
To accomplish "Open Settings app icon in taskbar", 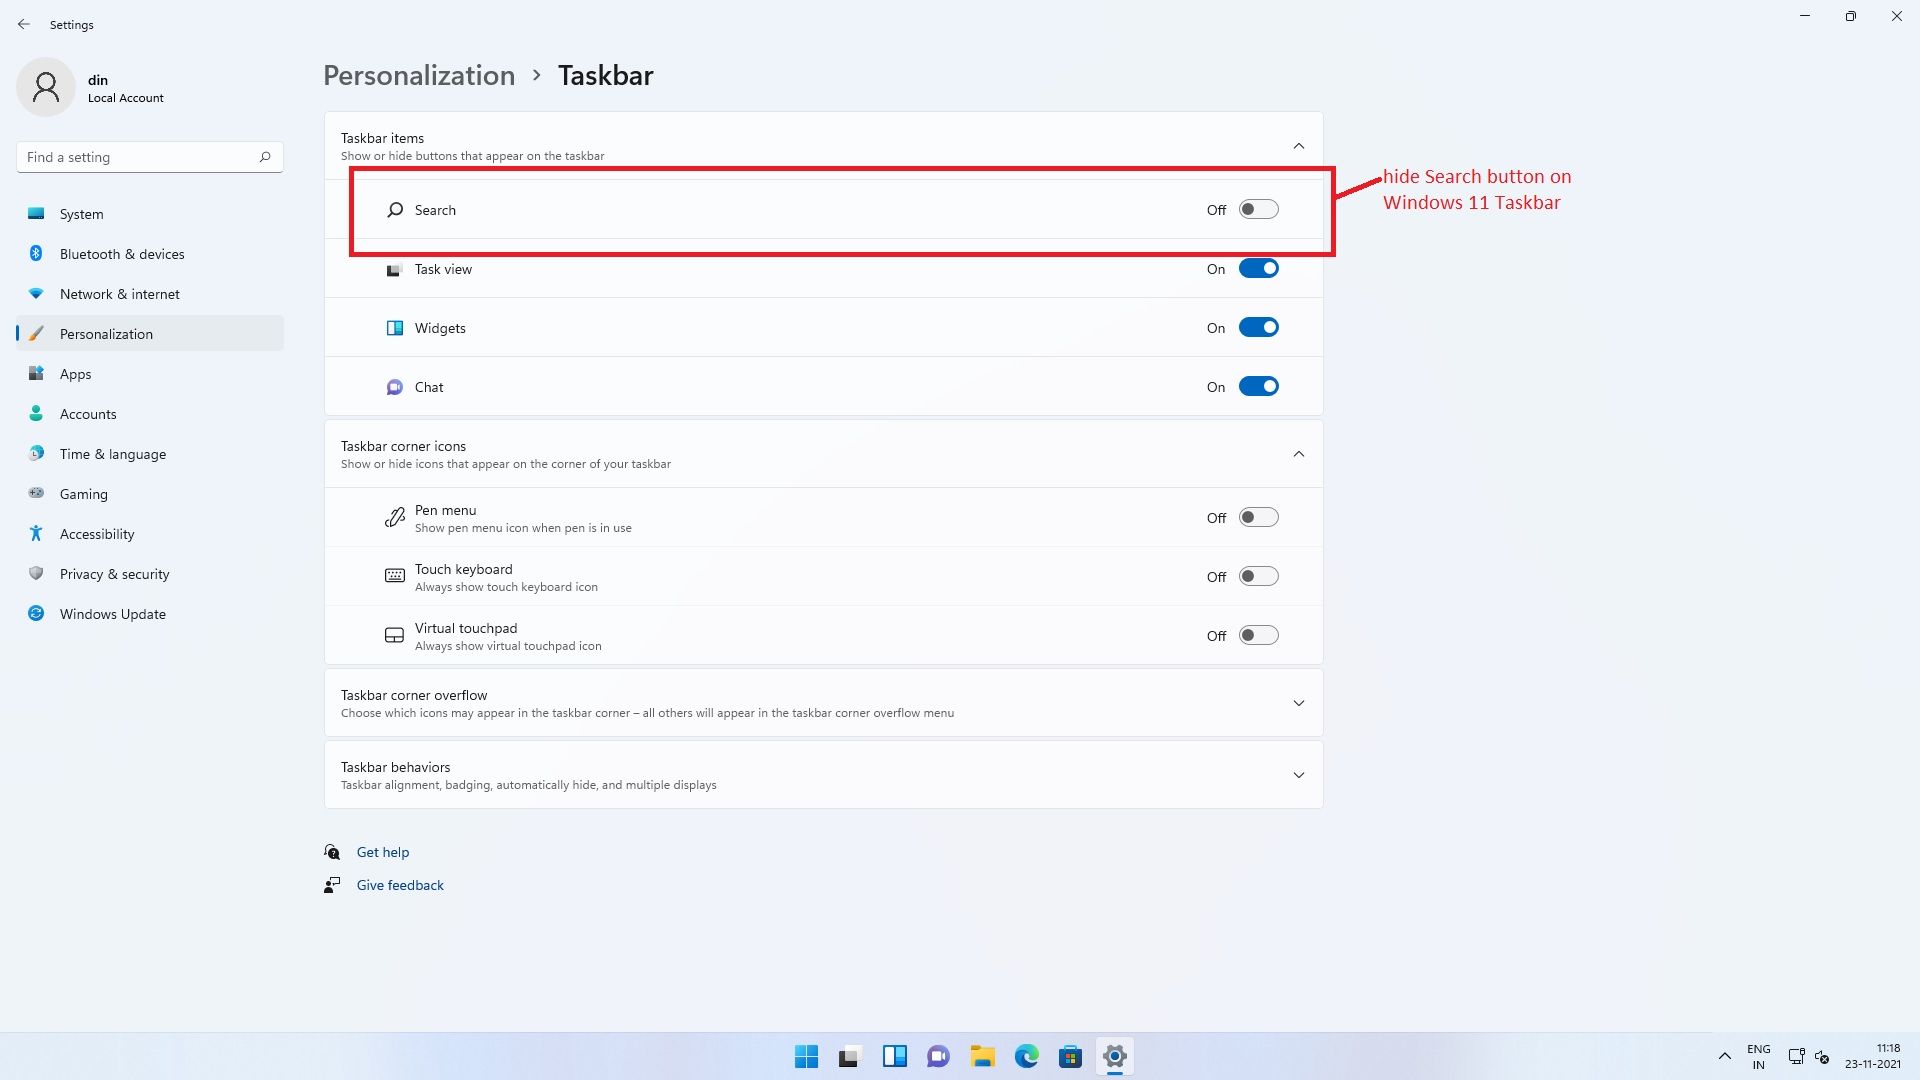I will tap(1114, 1056).
